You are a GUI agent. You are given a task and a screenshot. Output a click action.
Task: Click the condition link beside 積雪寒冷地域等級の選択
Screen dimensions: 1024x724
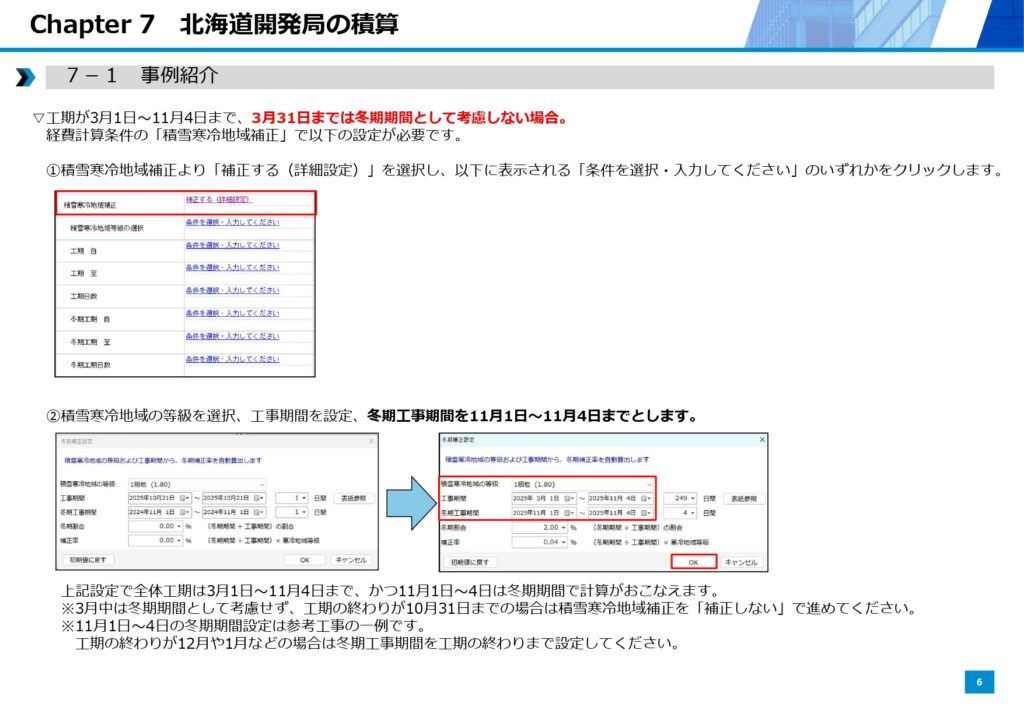point(232,222)
